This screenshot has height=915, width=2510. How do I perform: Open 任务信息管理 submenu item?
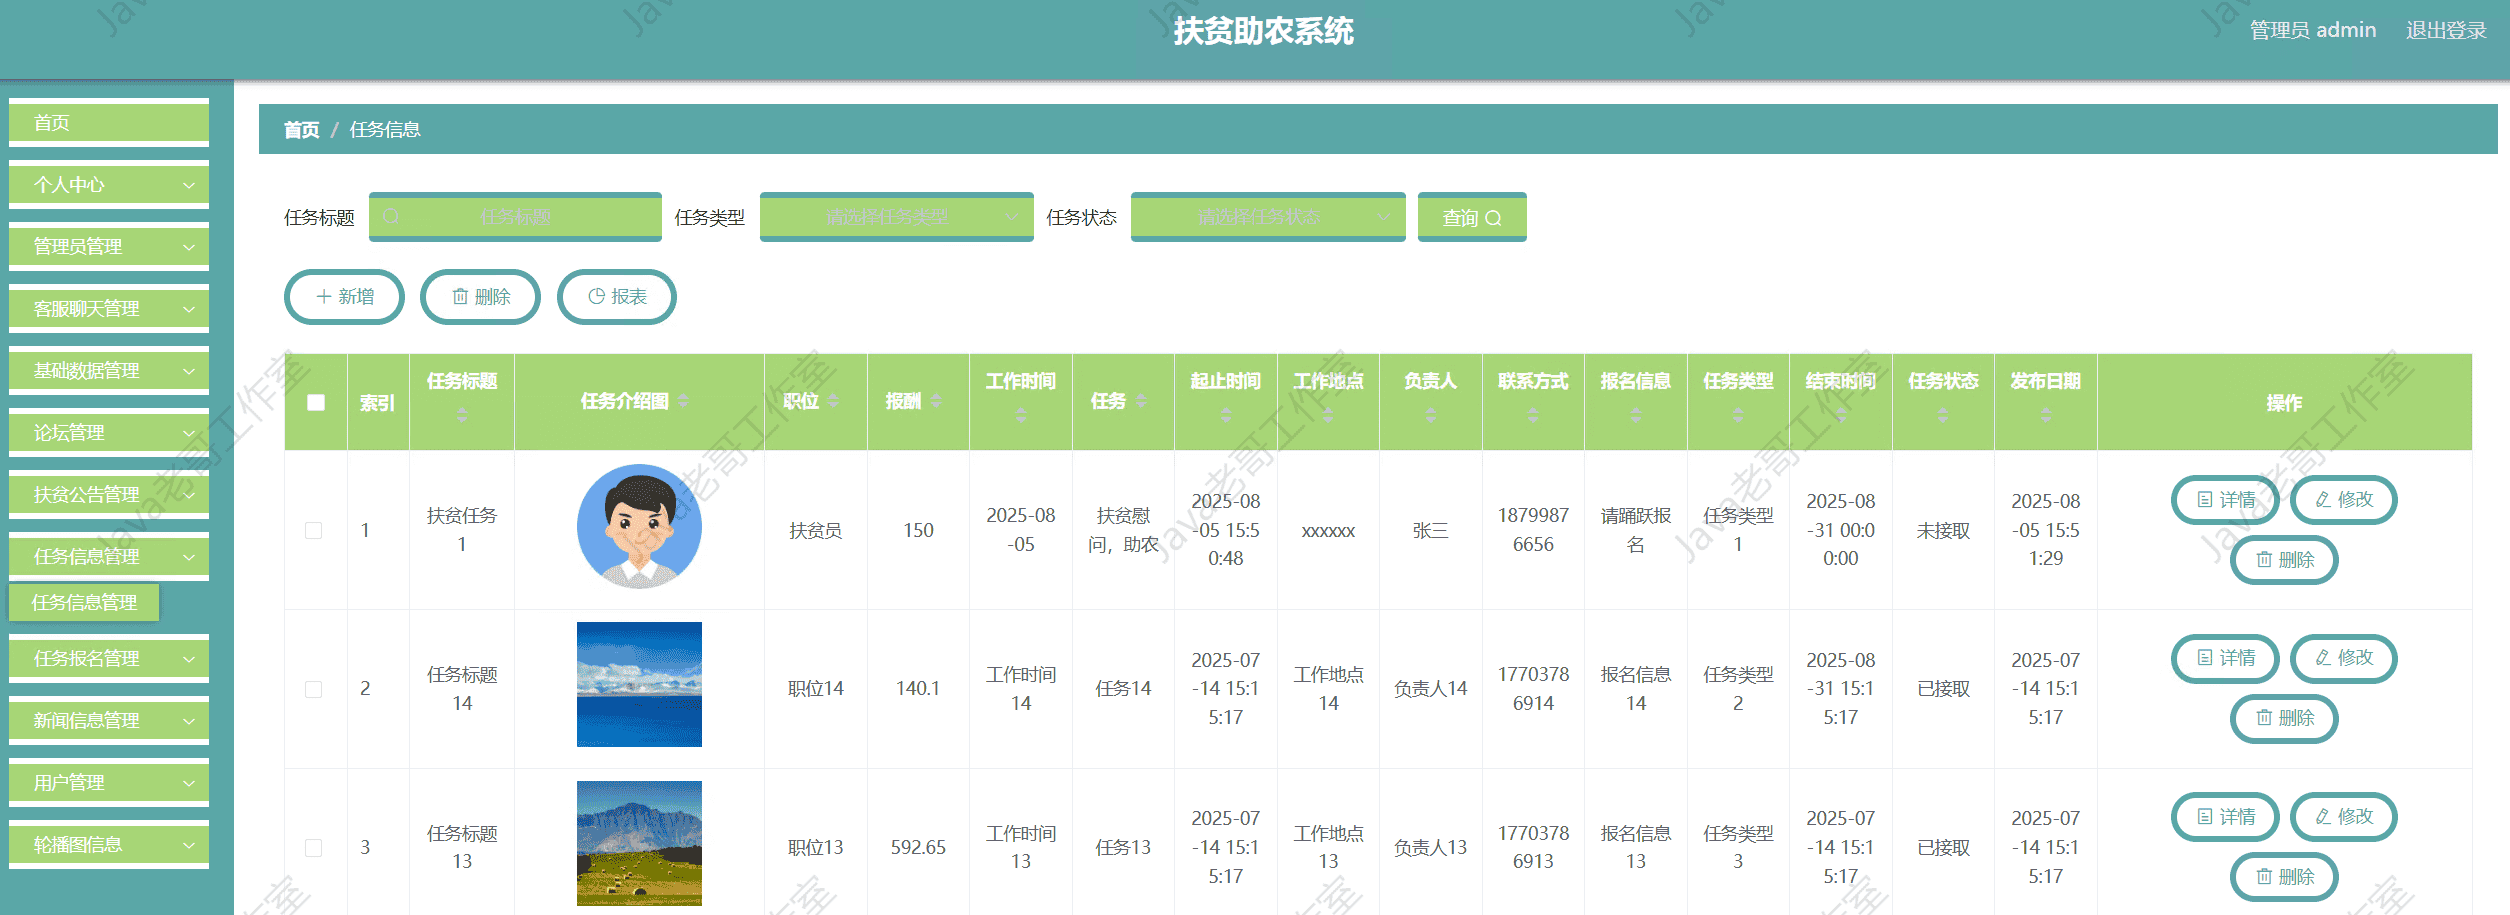pos(85,602)
